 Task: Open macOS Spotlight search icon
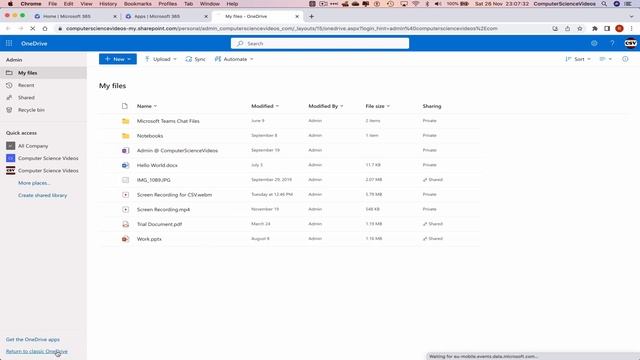pyautogui.click(x=604, y=4)
